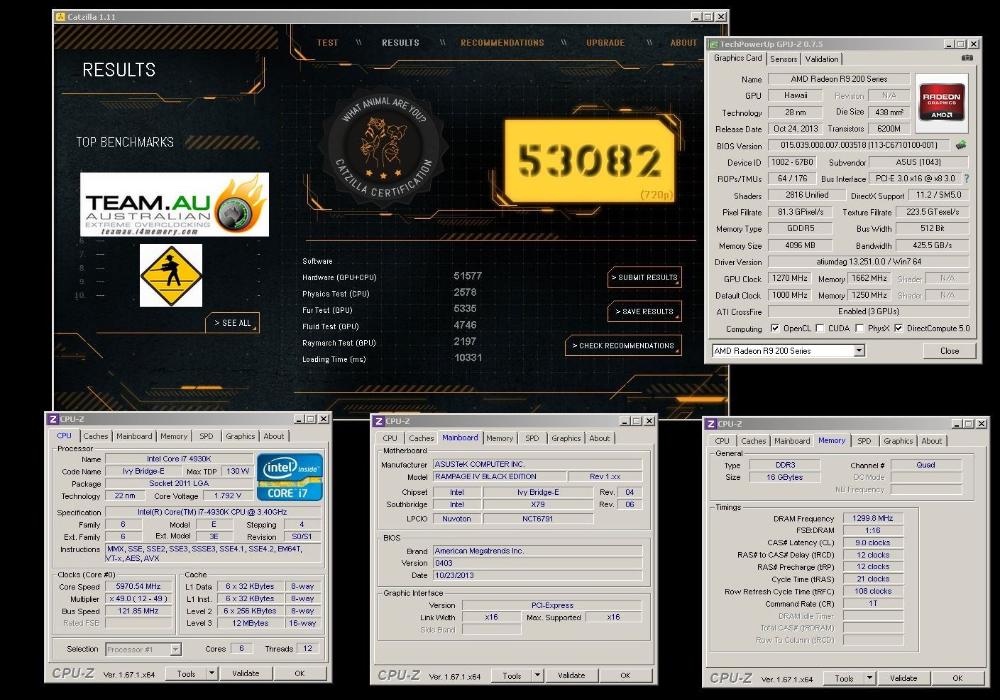1000x700 pixels.
Task: Switch to the Sensors tab in GPU-Z
Action: tap(783, 59)
